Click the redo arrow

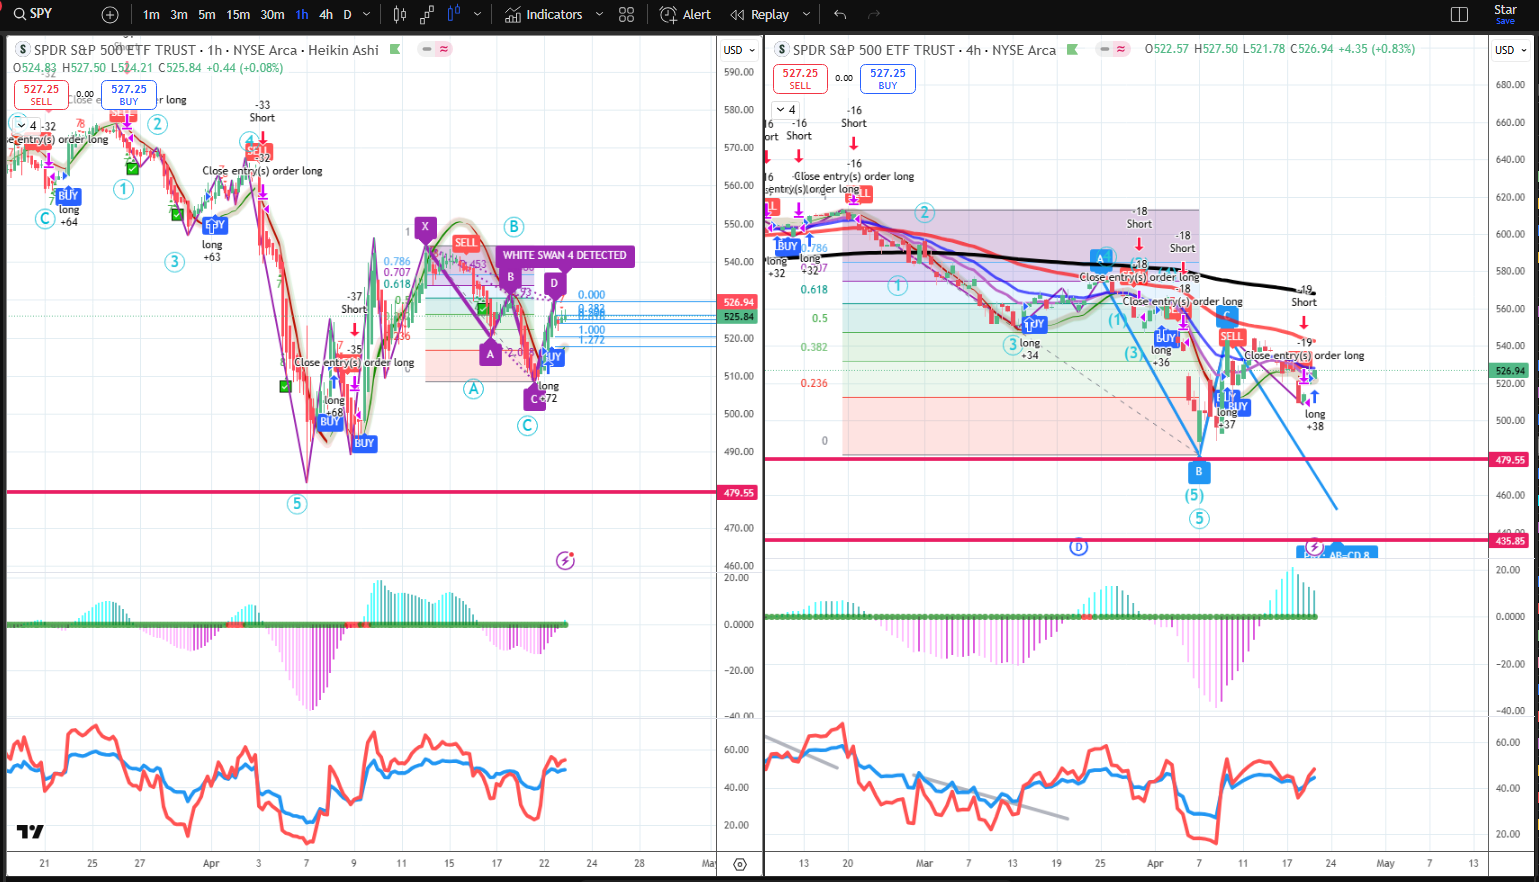click(874, 15)
